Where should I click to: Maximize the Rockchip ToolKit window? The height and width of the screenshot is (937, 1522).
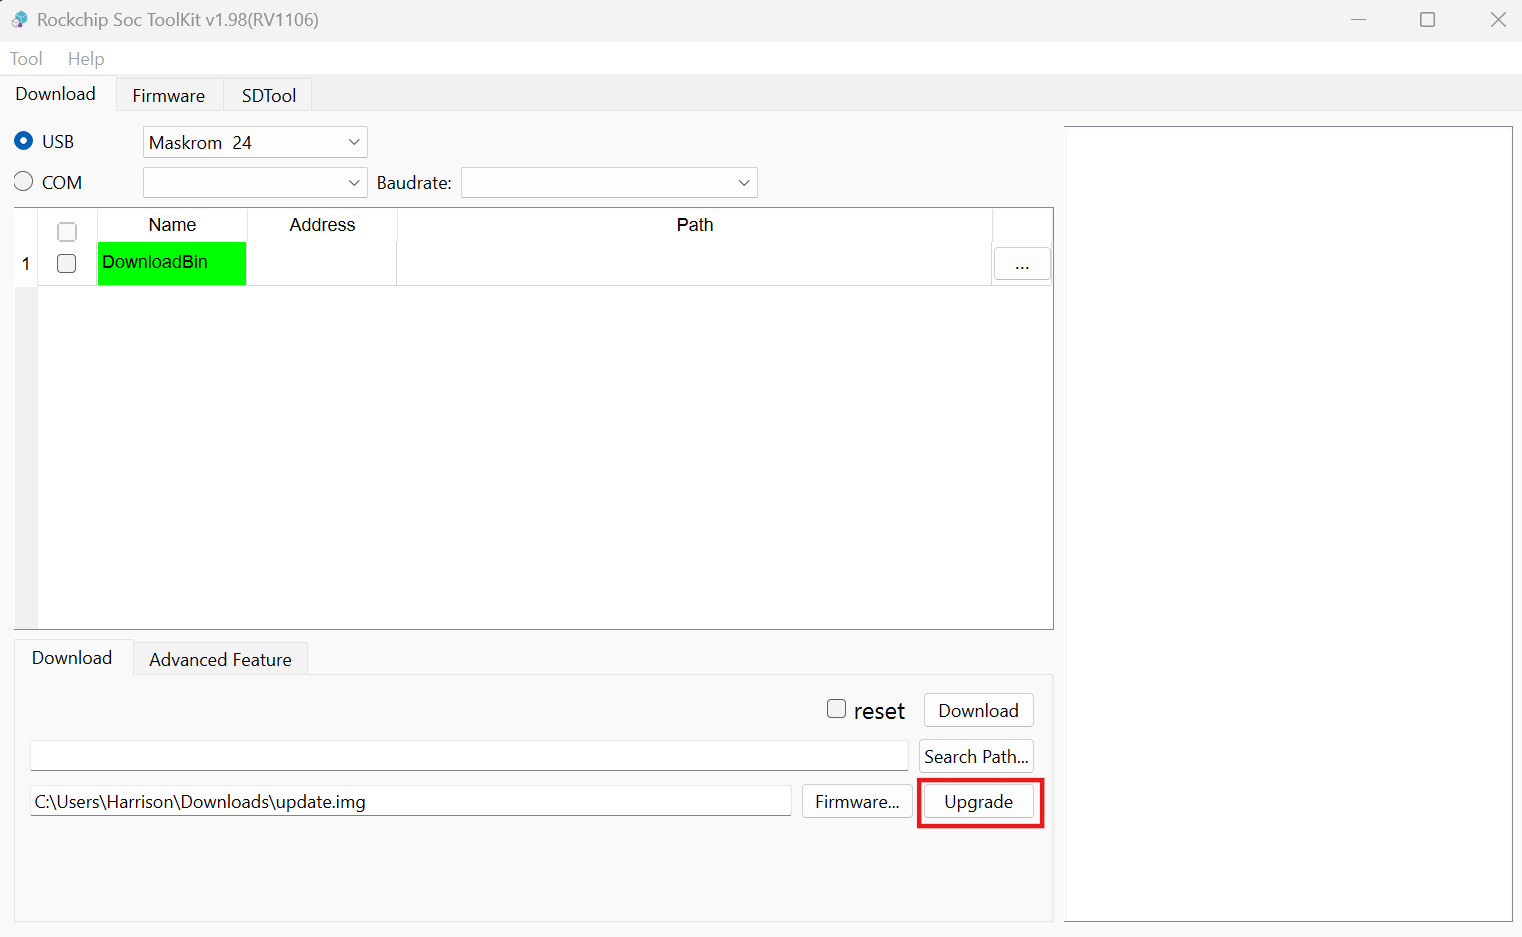pyautogui.click(x=1427, y=20)
